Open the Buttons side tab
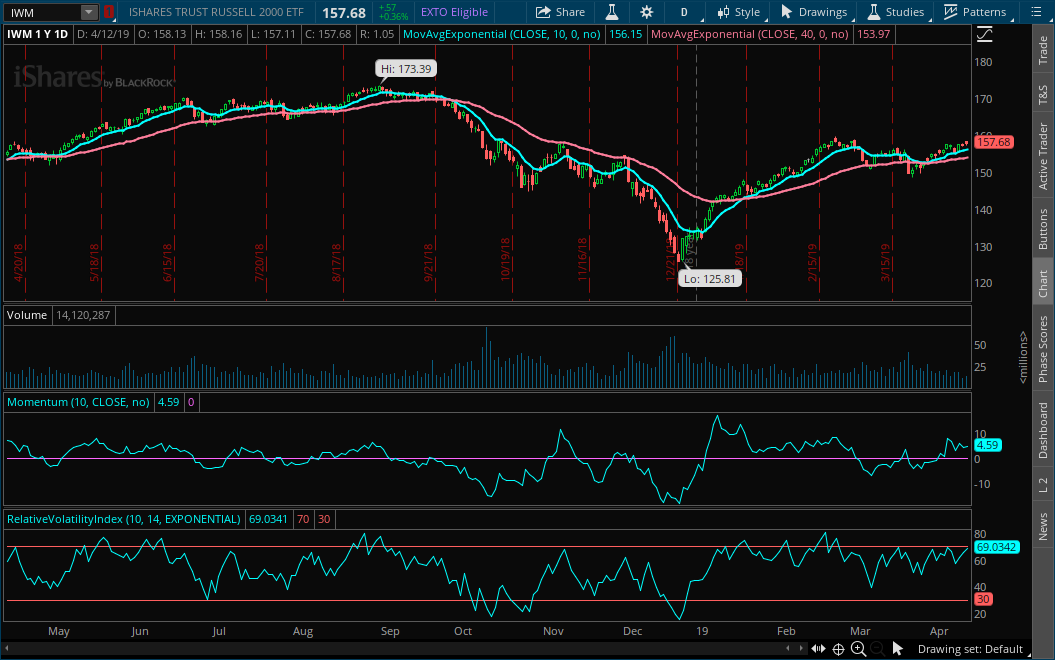The height and width of the screenshot is (660, 1055). coord(1043,229)
